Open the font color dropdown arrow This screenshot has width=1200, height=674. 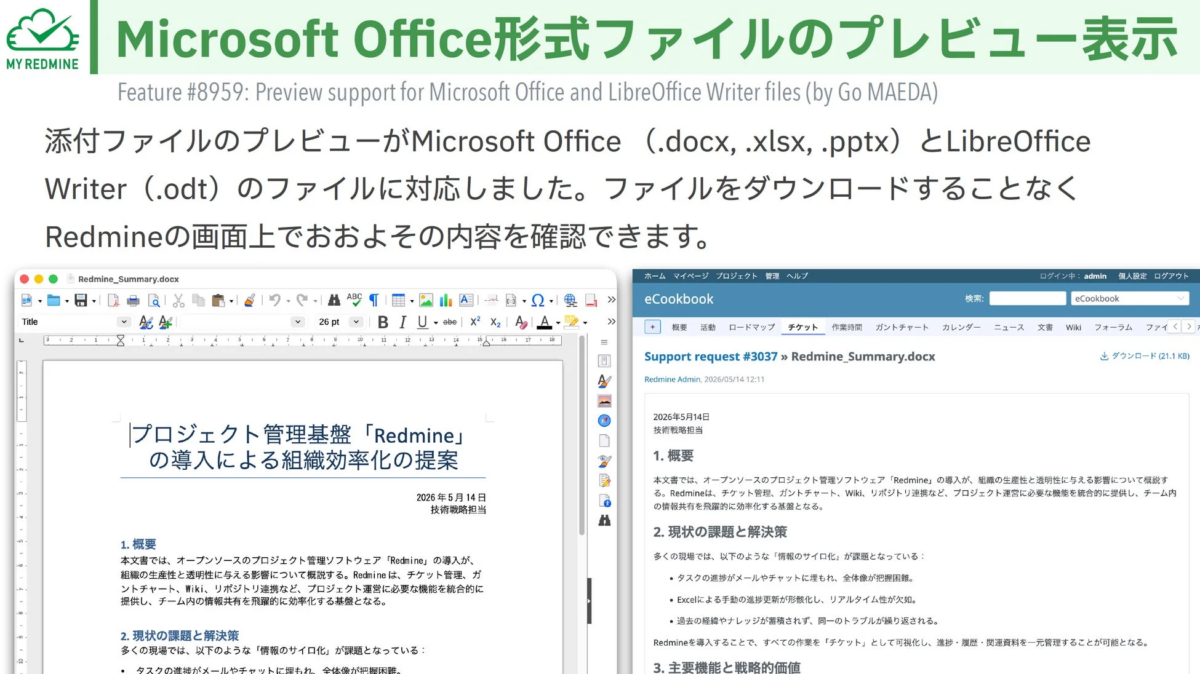(x=557, y=323)
